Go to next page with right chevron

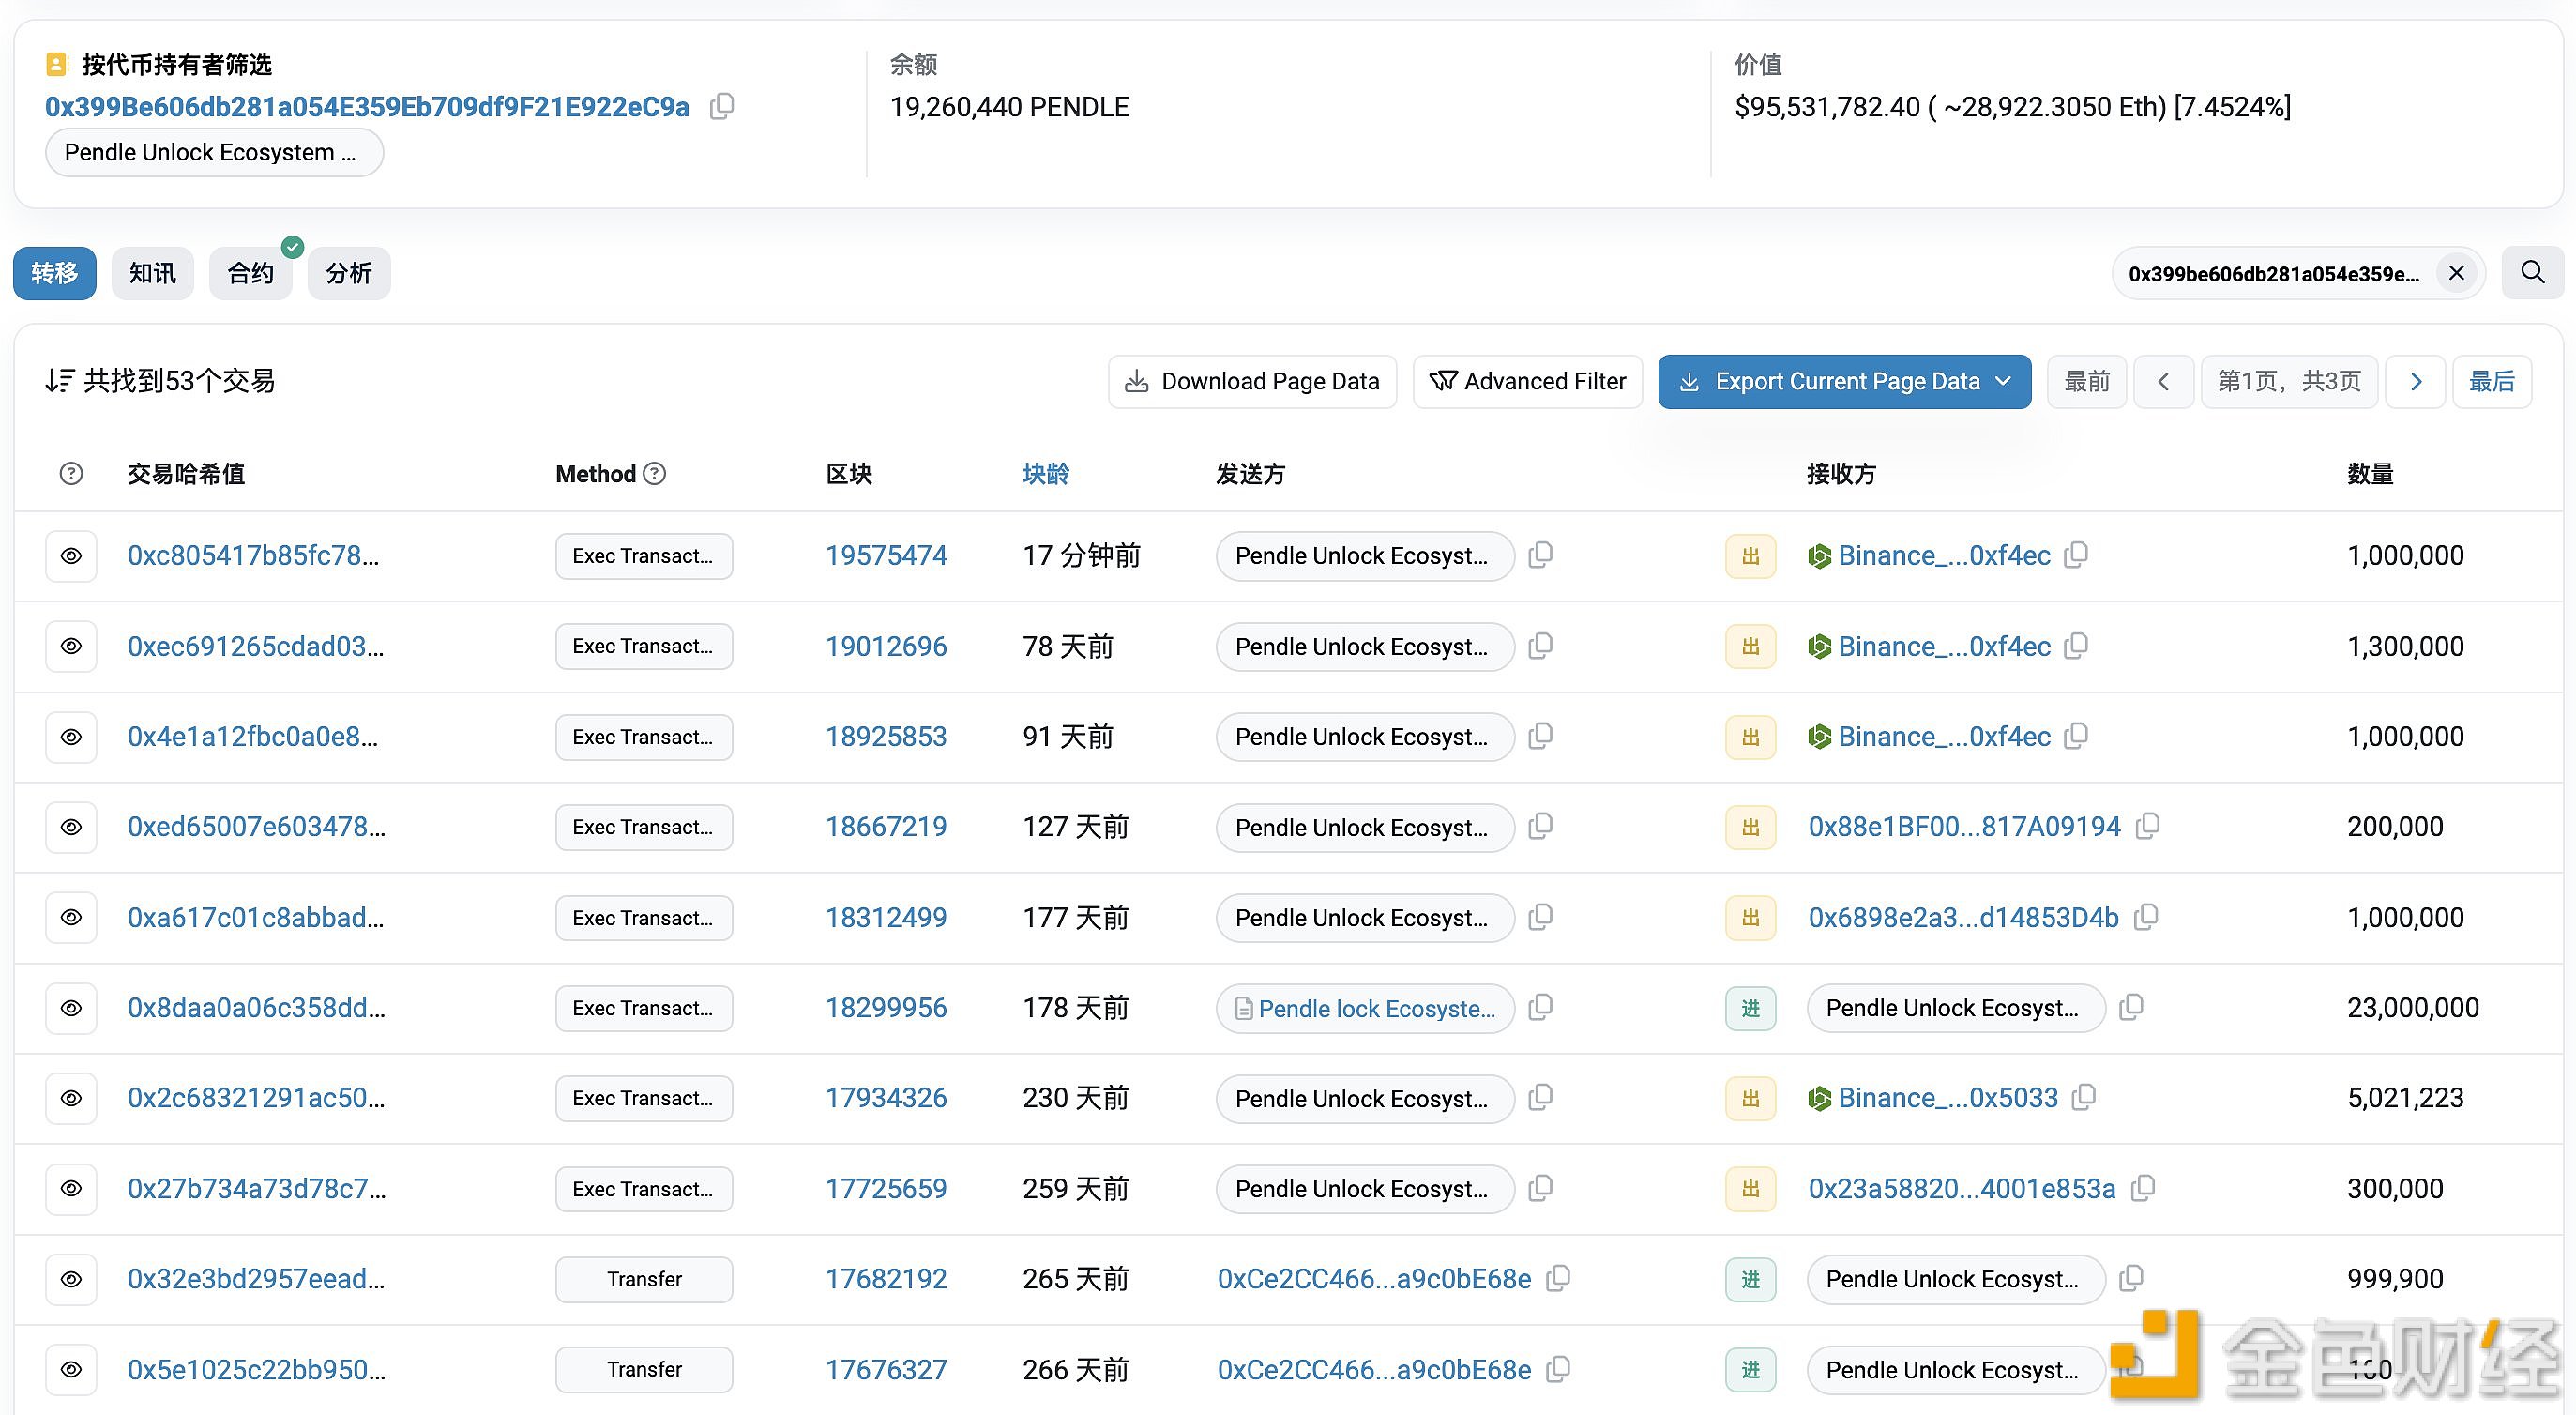coord(2415,381)
